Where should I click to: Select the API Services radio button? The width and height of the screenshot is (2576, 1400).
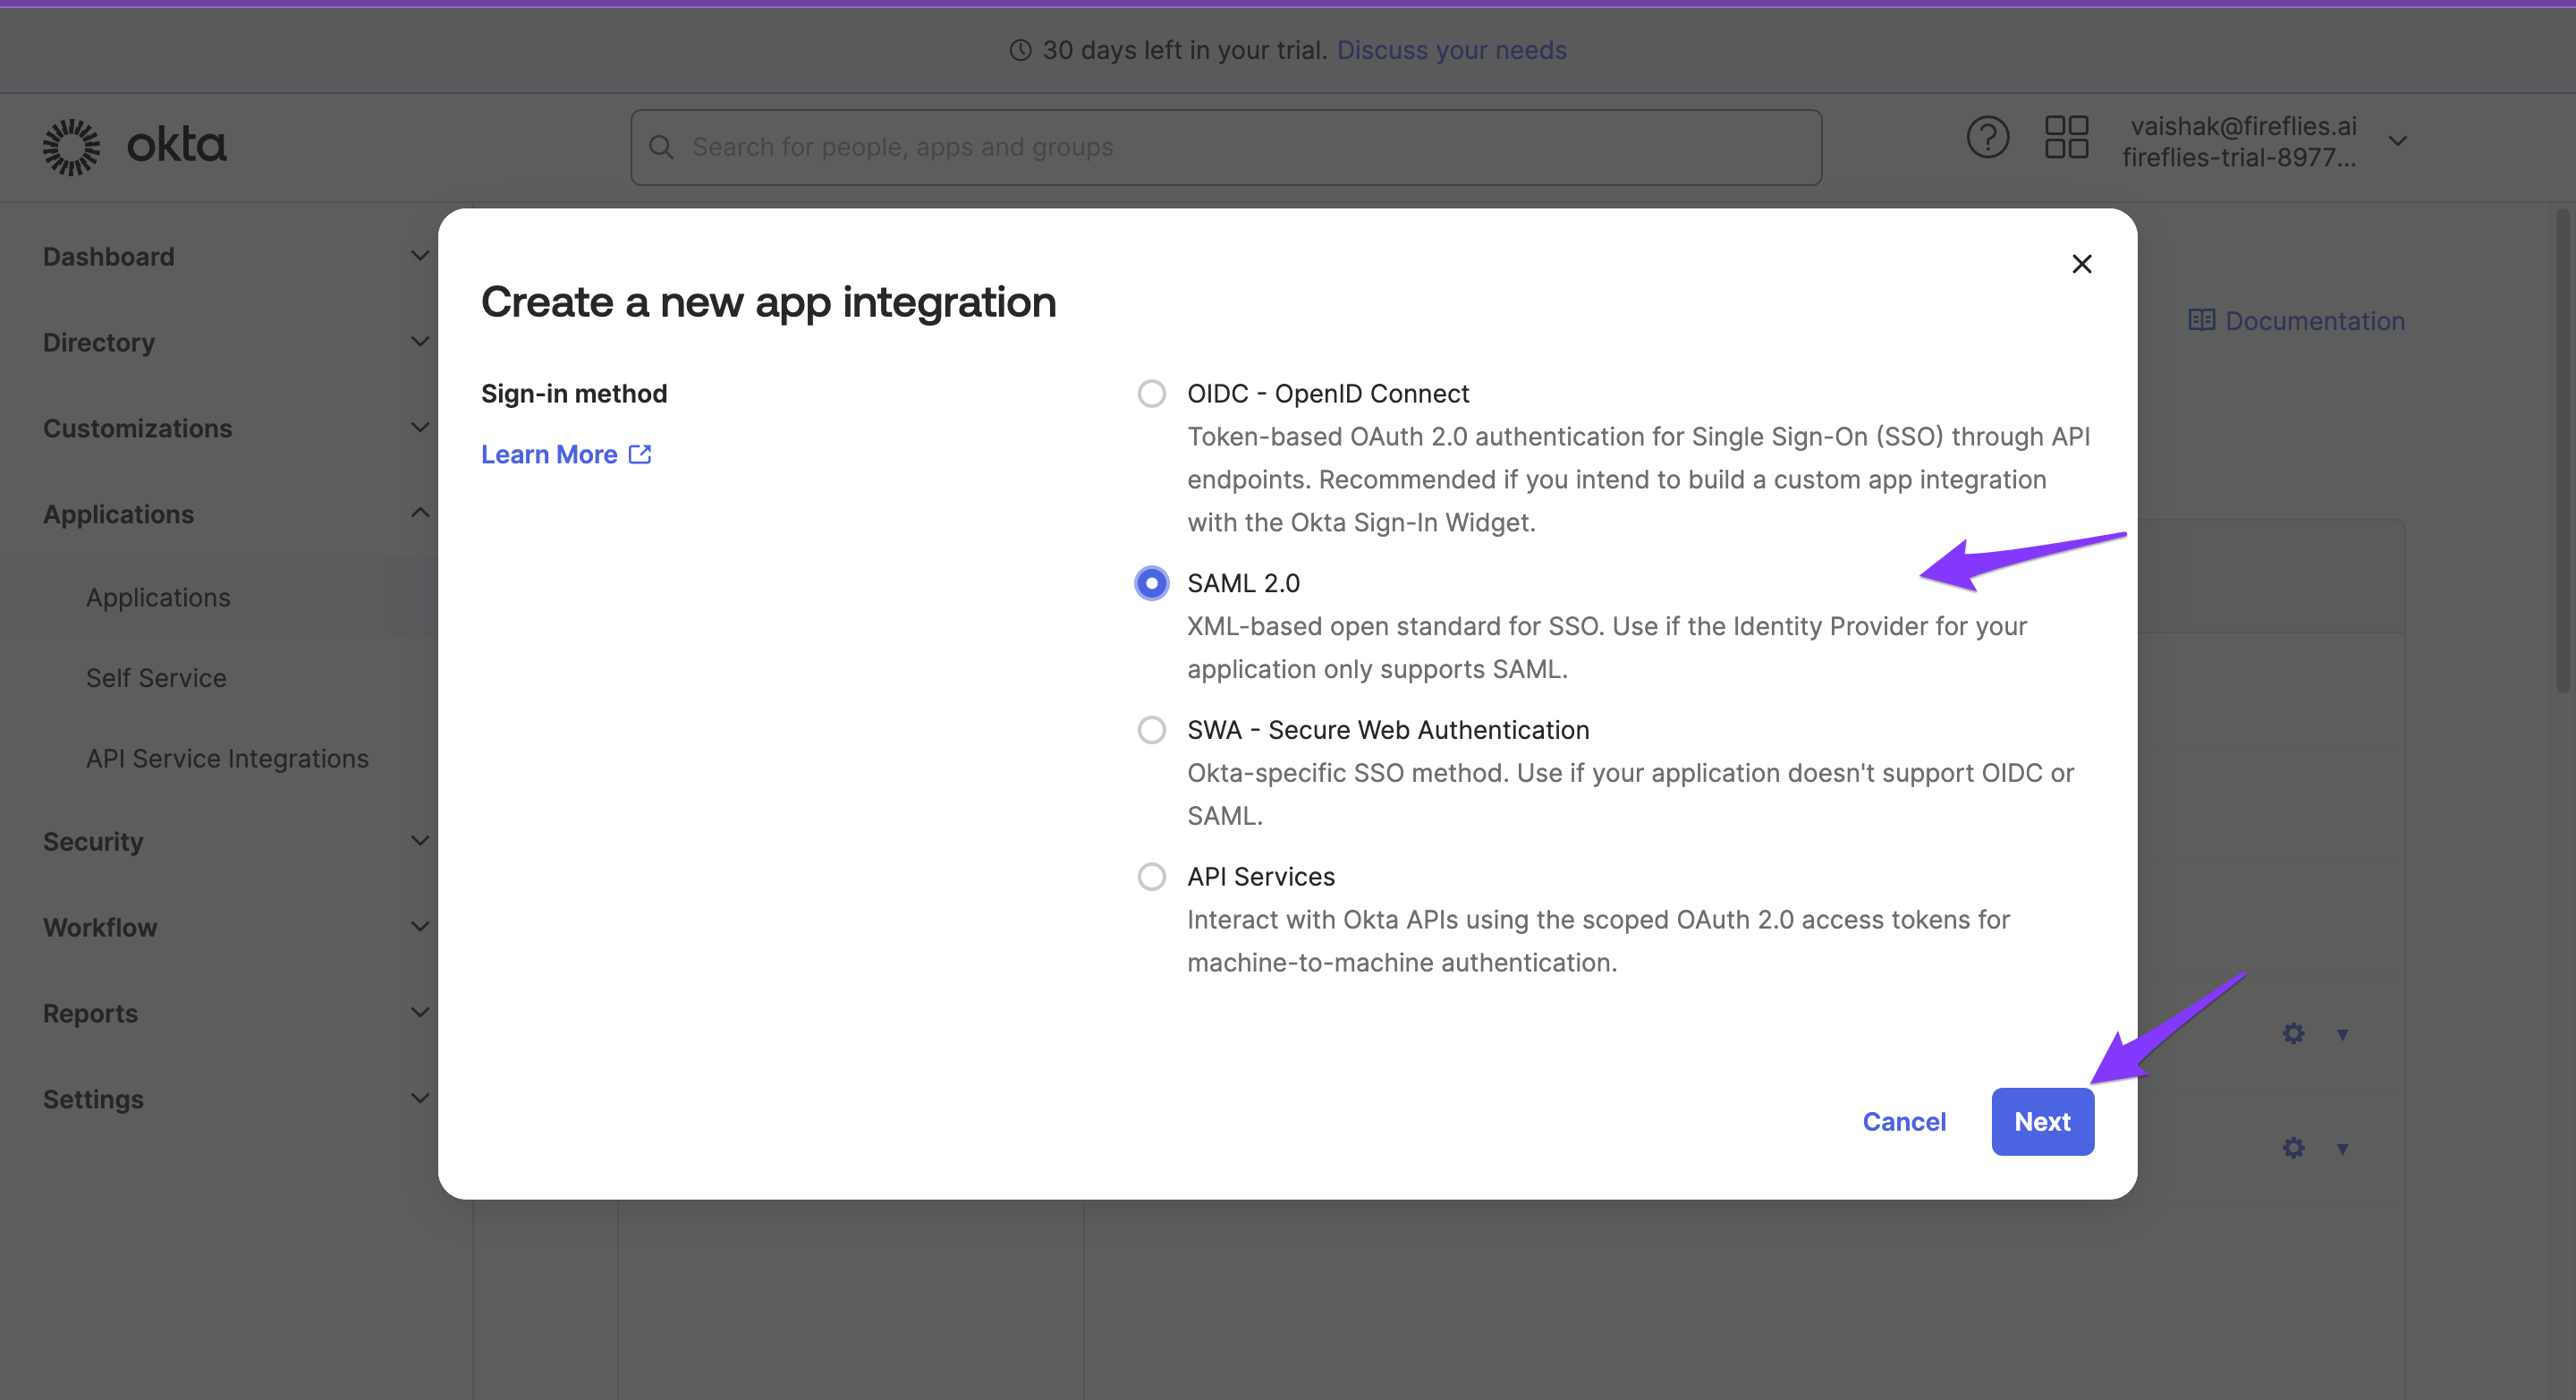coord(1151,877)
